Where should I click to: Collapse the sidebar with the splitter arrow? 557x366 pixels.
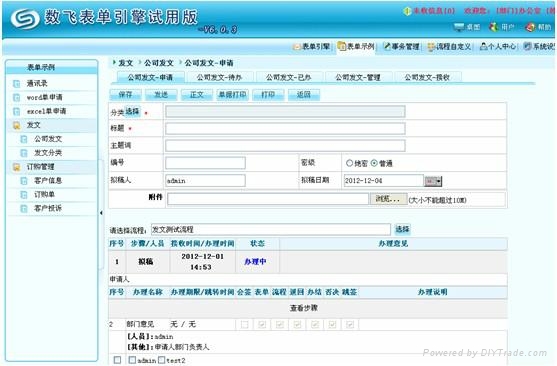pyautogui.click(x=101, y=213)
